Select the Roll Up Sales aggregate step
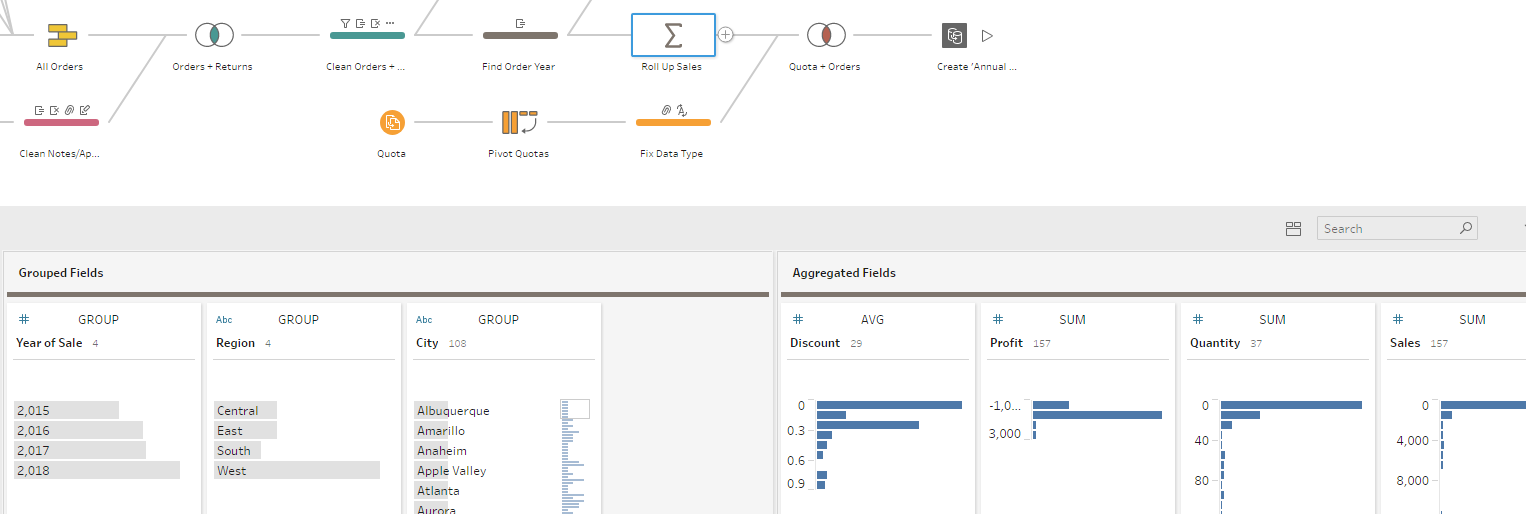This screenshot has width=1526, height=514. (673, 35)
